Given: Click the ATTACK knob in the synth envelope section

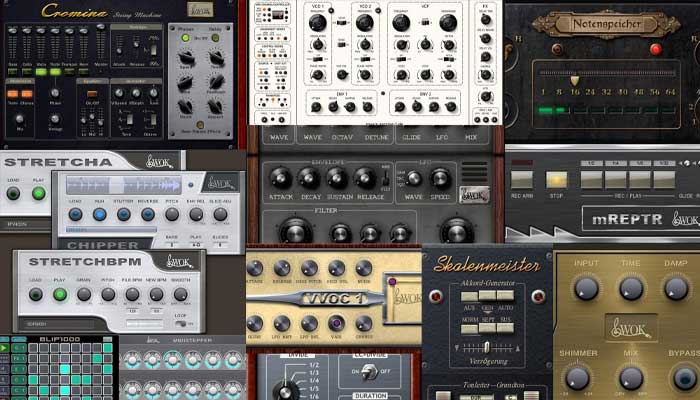Looking at the screenshot, I should tap(281, 179).
